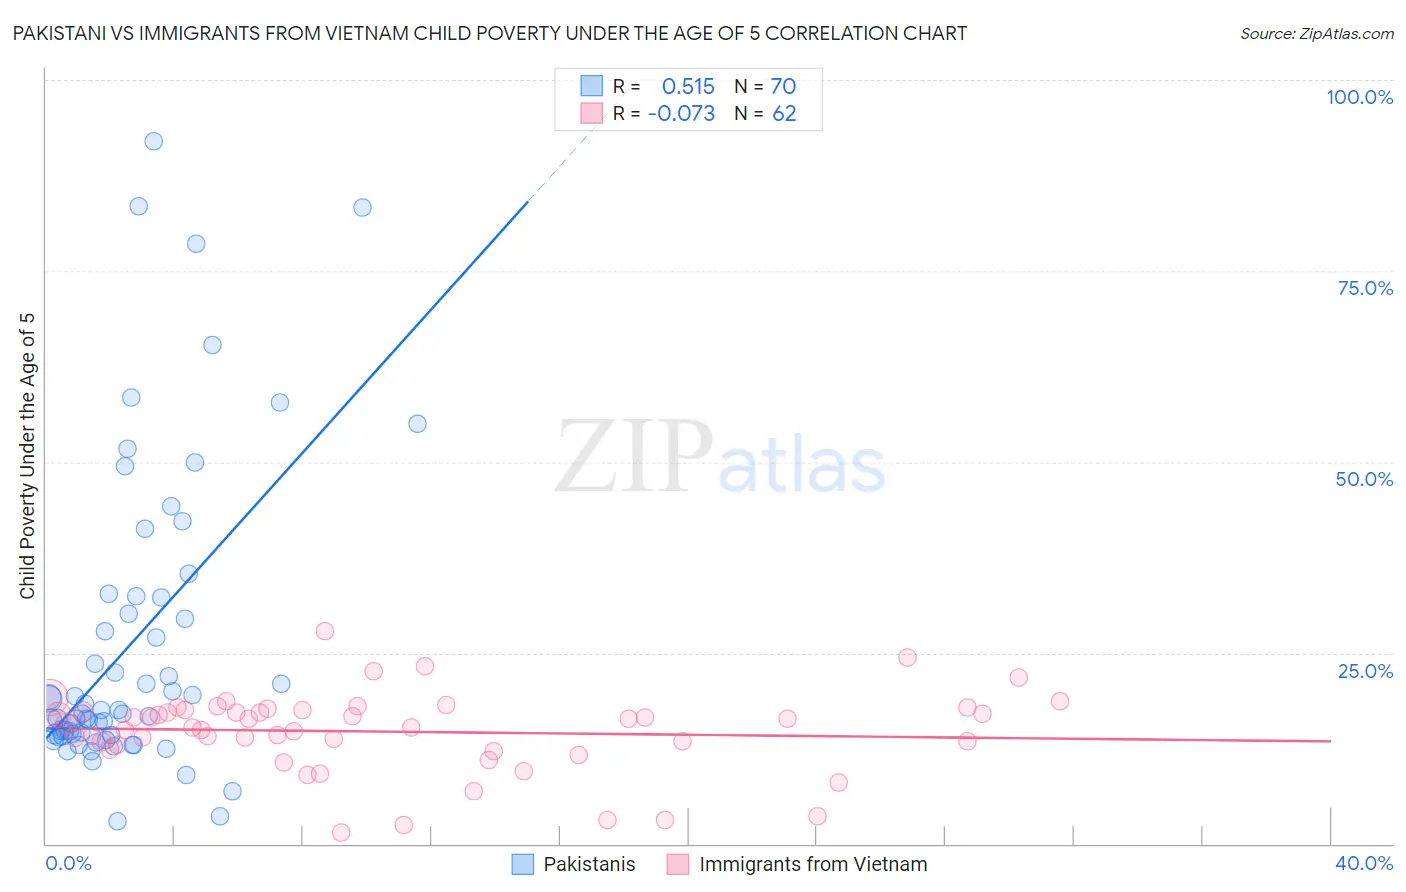This screenshot has height=892, width=1406.
Task: Click the 0.0% x-axis label
Action: [68, 863]
